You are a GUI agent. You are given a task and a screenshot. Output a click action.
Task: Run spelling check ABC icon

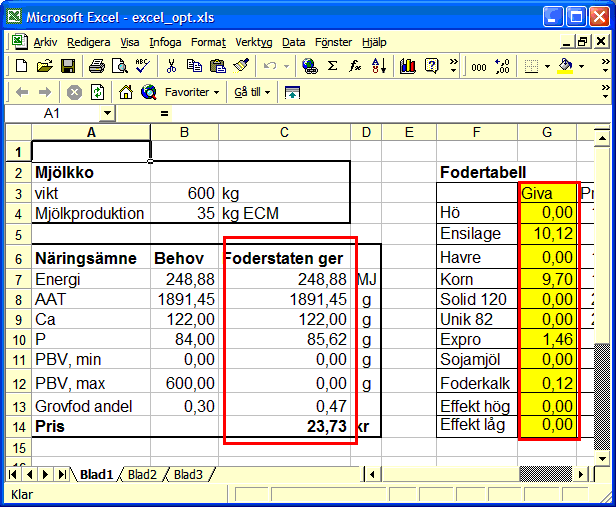click(x=142, y=66)
